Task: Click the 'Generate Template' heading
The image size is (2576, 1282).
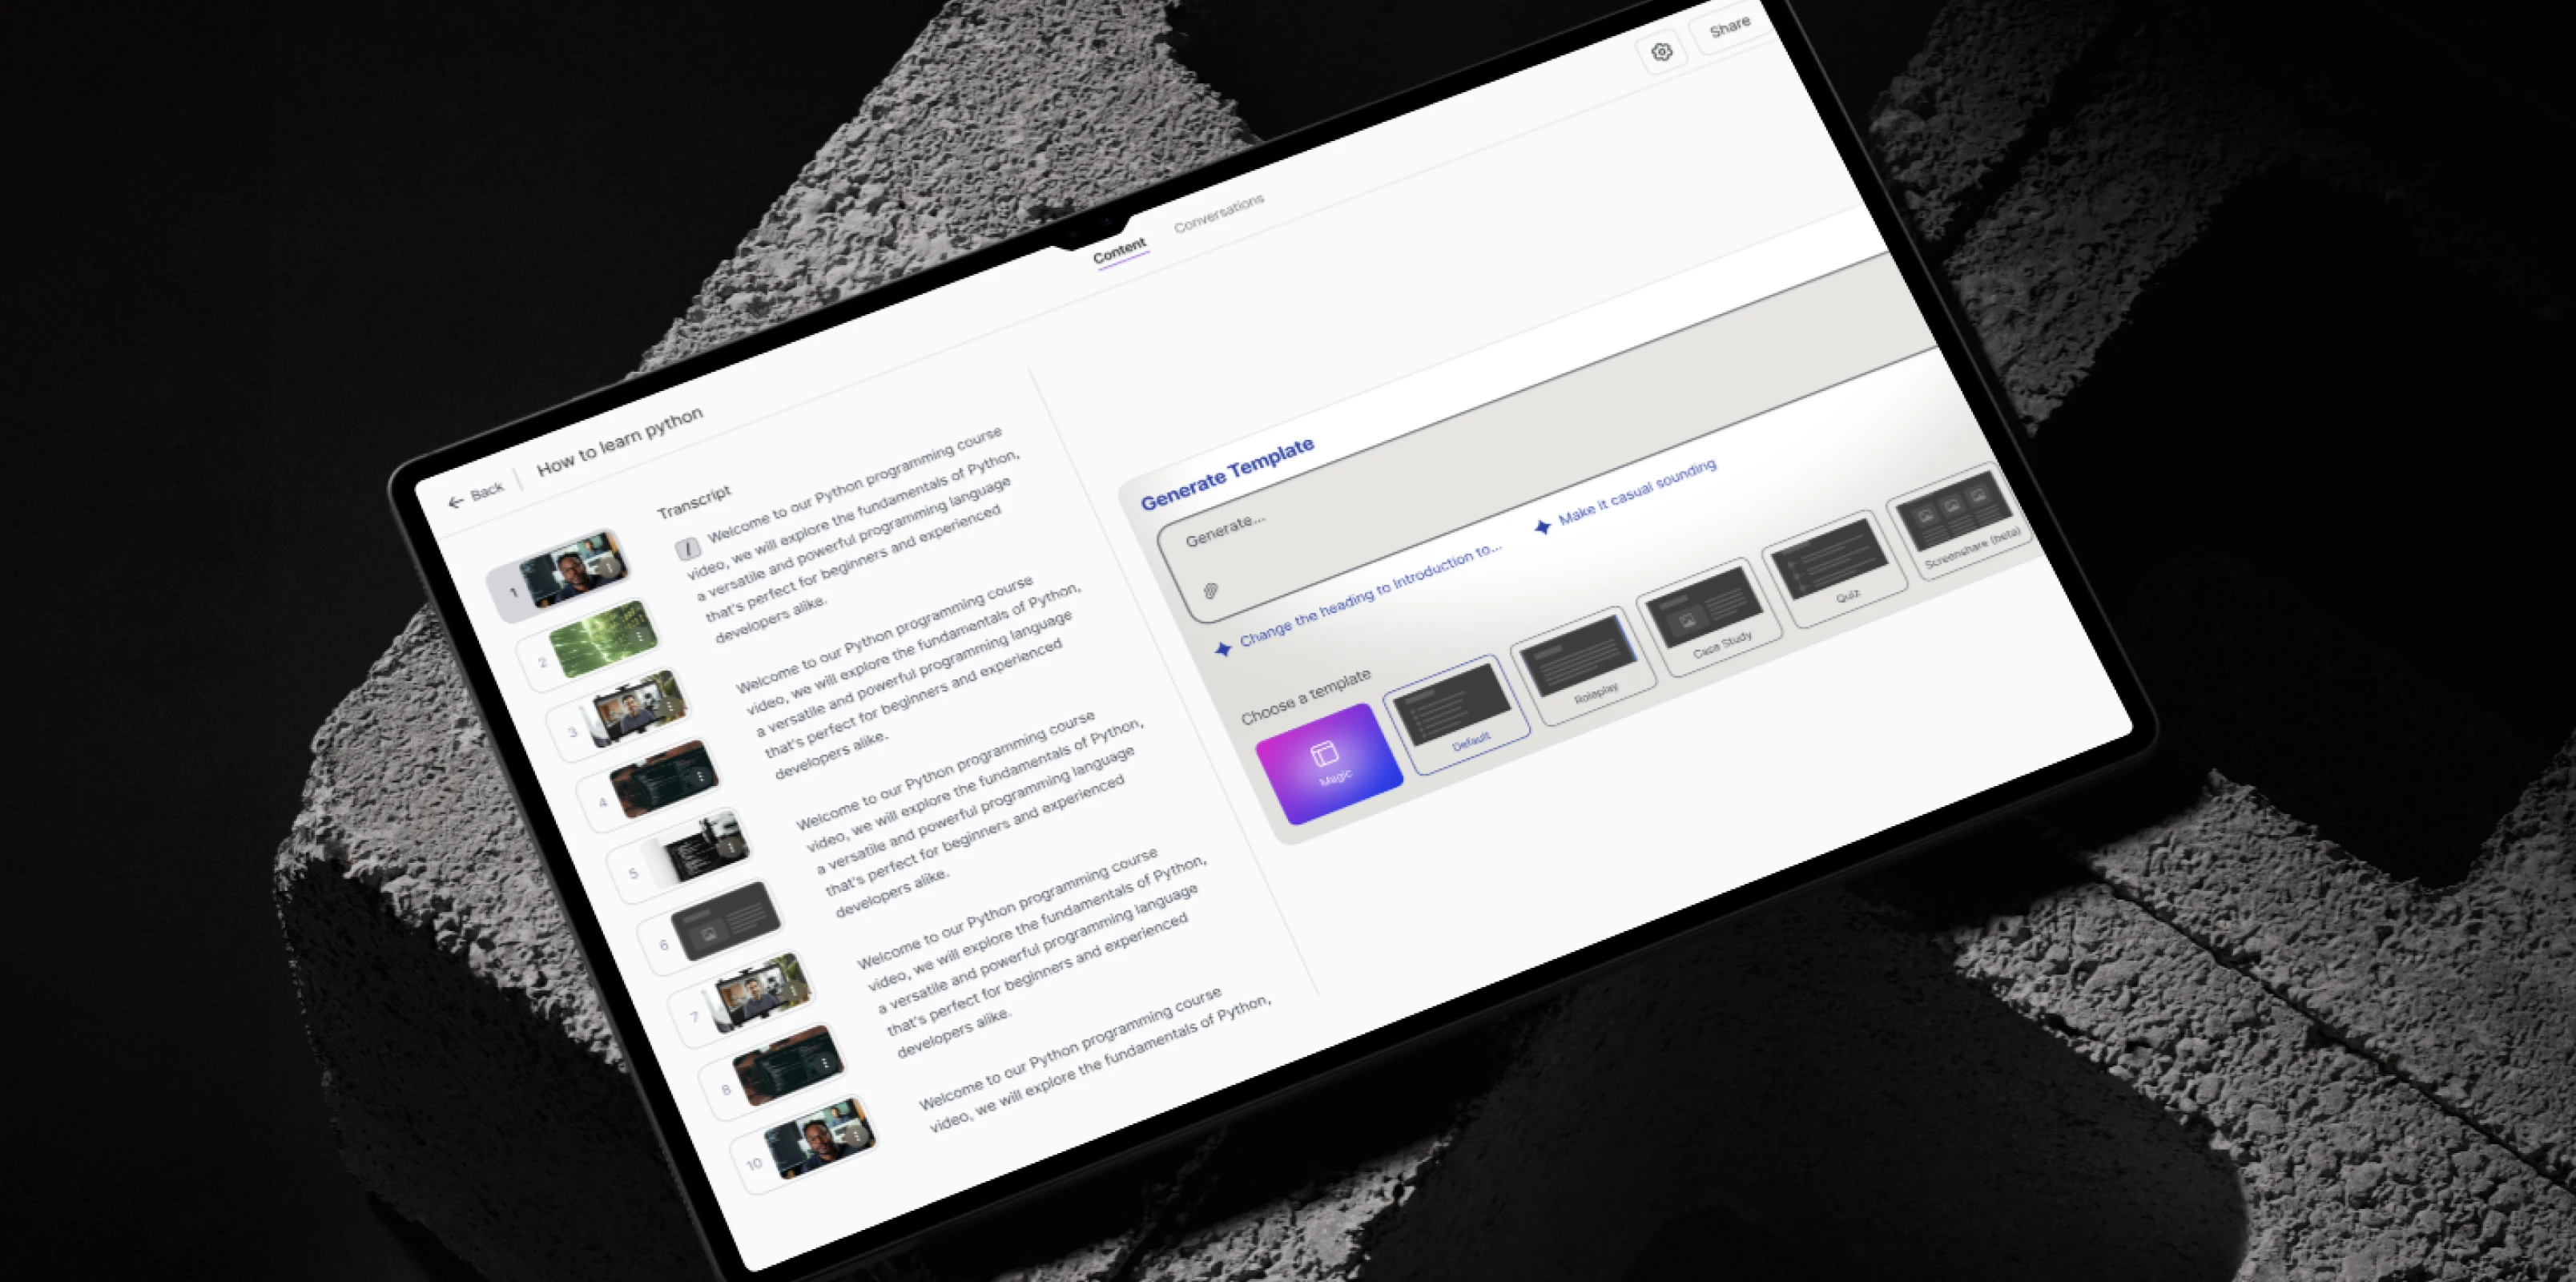Action: click(x=1228, y=474)
